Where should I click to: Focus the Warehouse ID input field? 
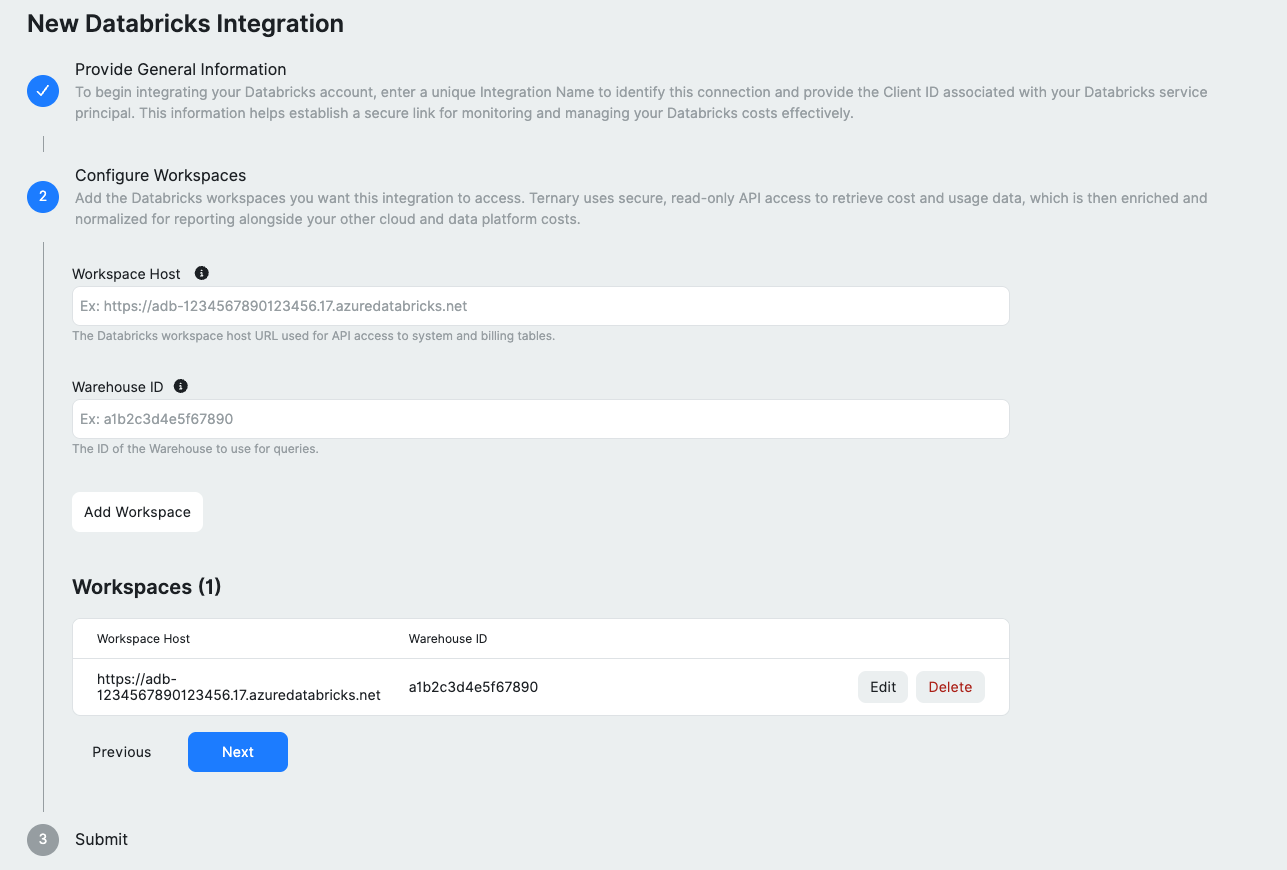click(540, 419)
